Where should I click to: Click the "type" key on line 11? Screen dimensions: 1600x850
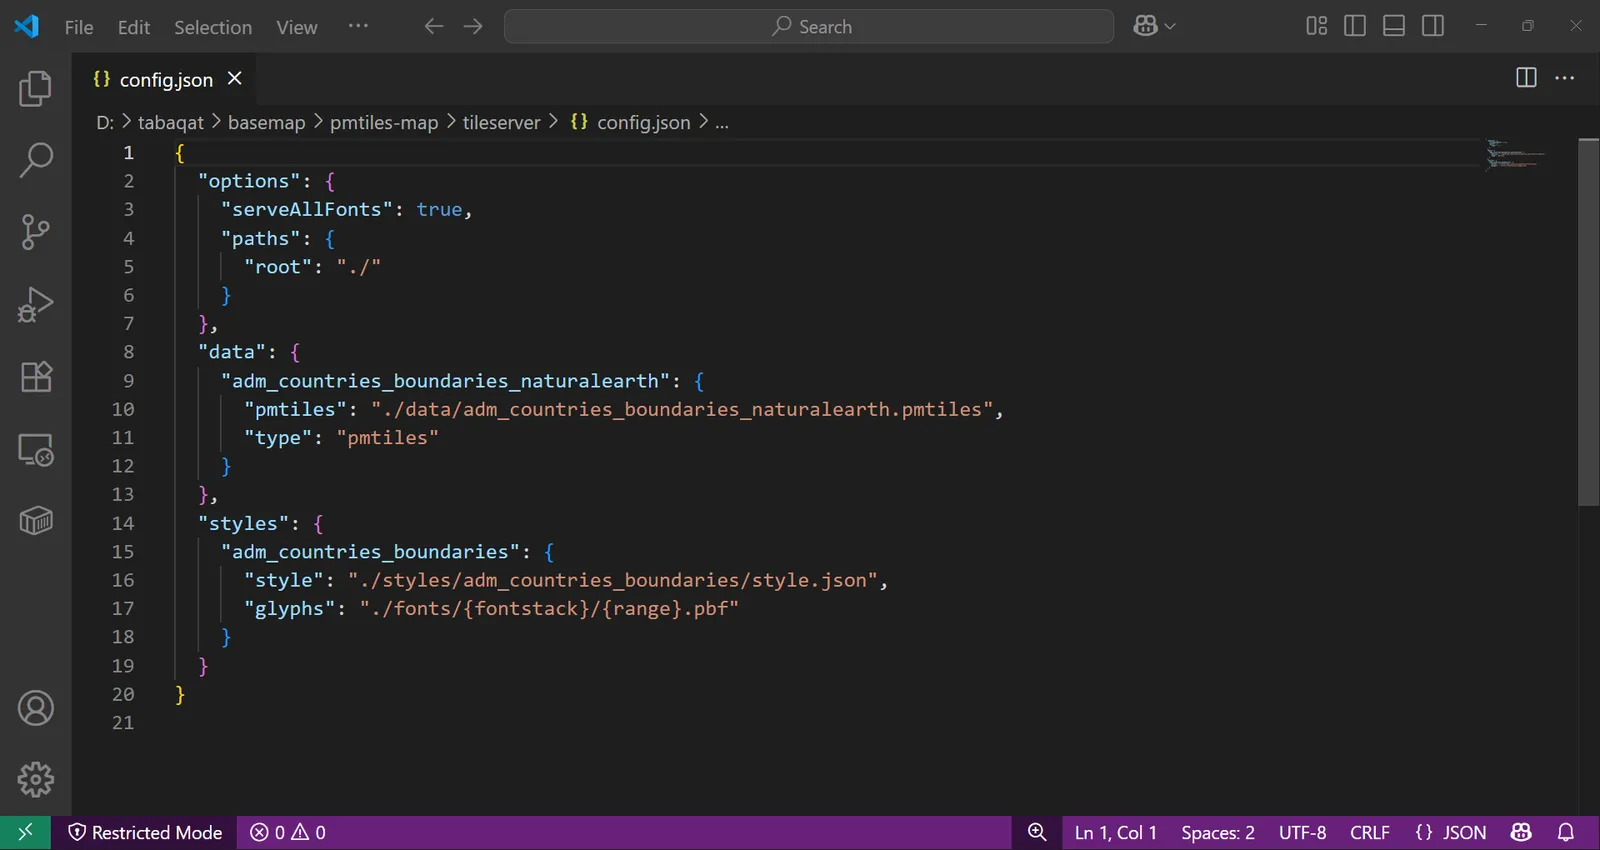277,437
